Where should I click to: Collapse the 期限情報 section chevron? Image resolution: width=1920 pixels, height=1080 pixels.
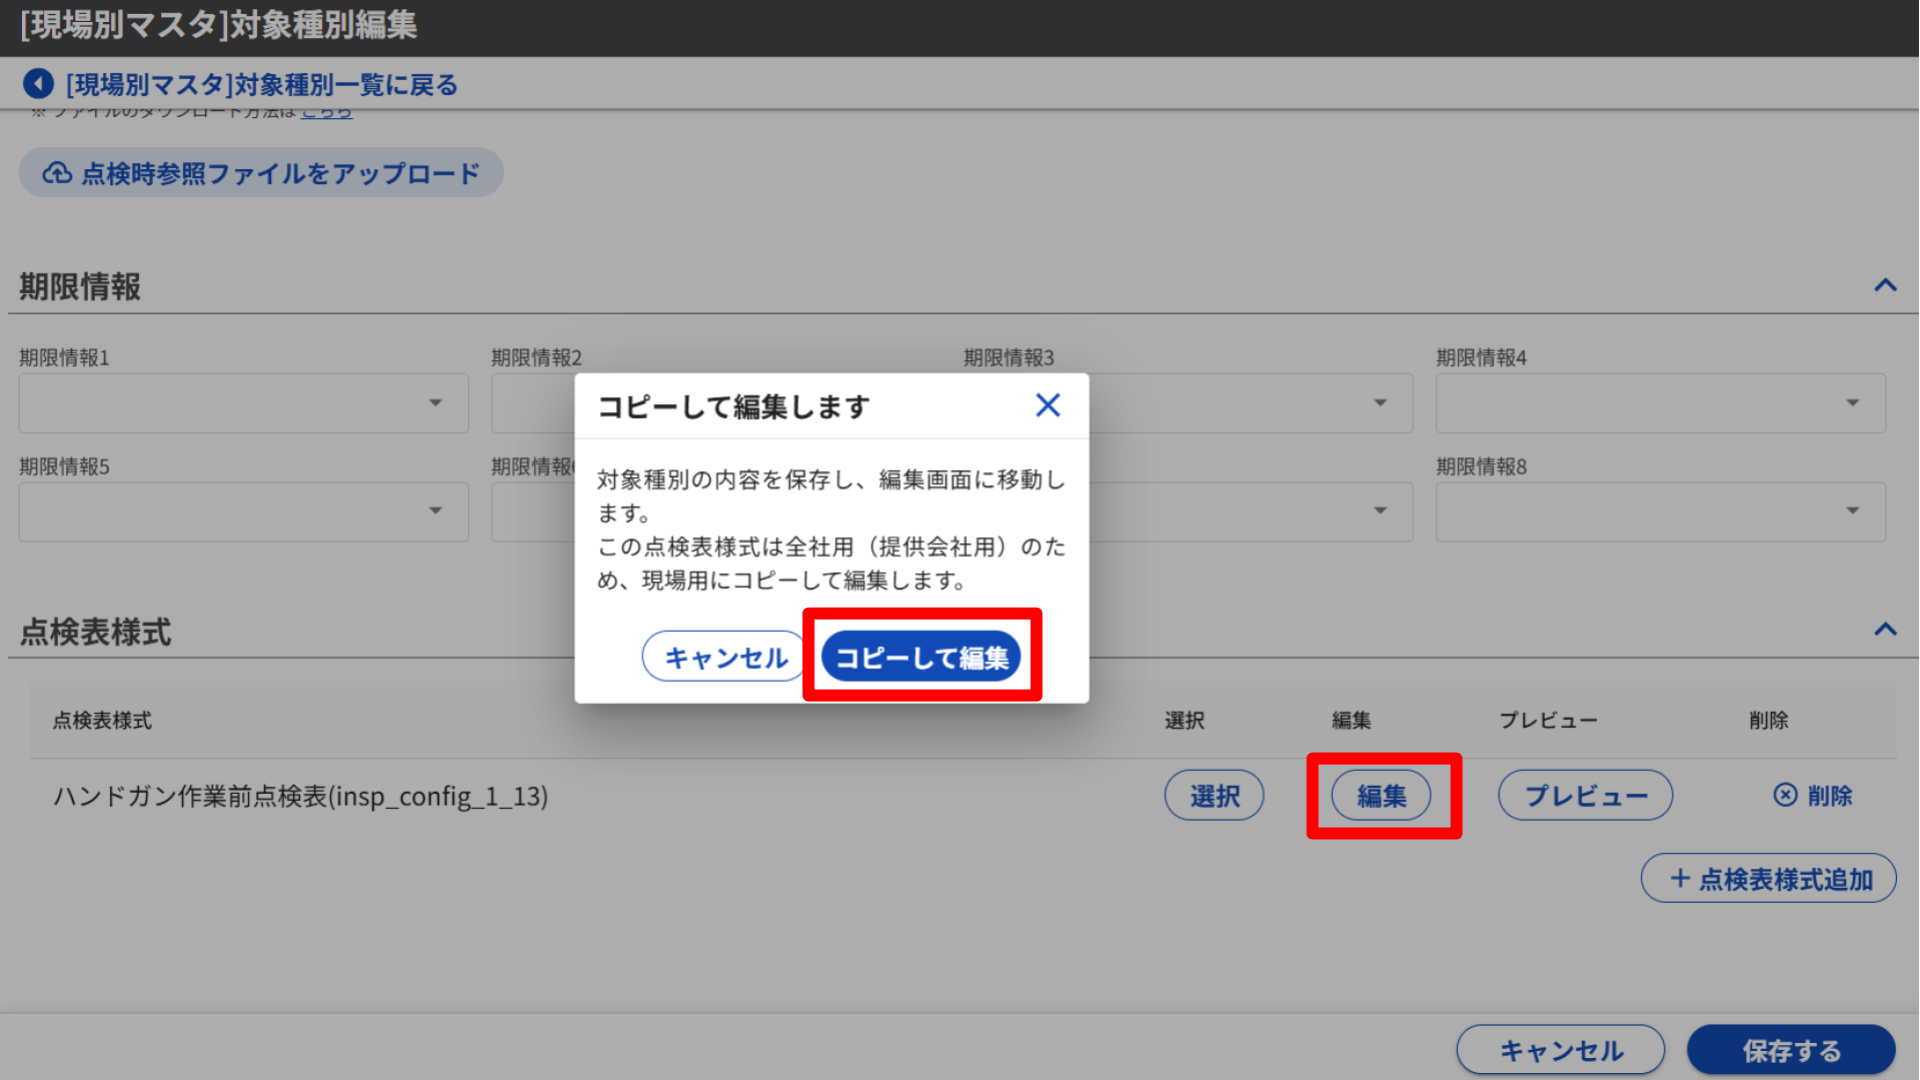tap(1885, 286)
